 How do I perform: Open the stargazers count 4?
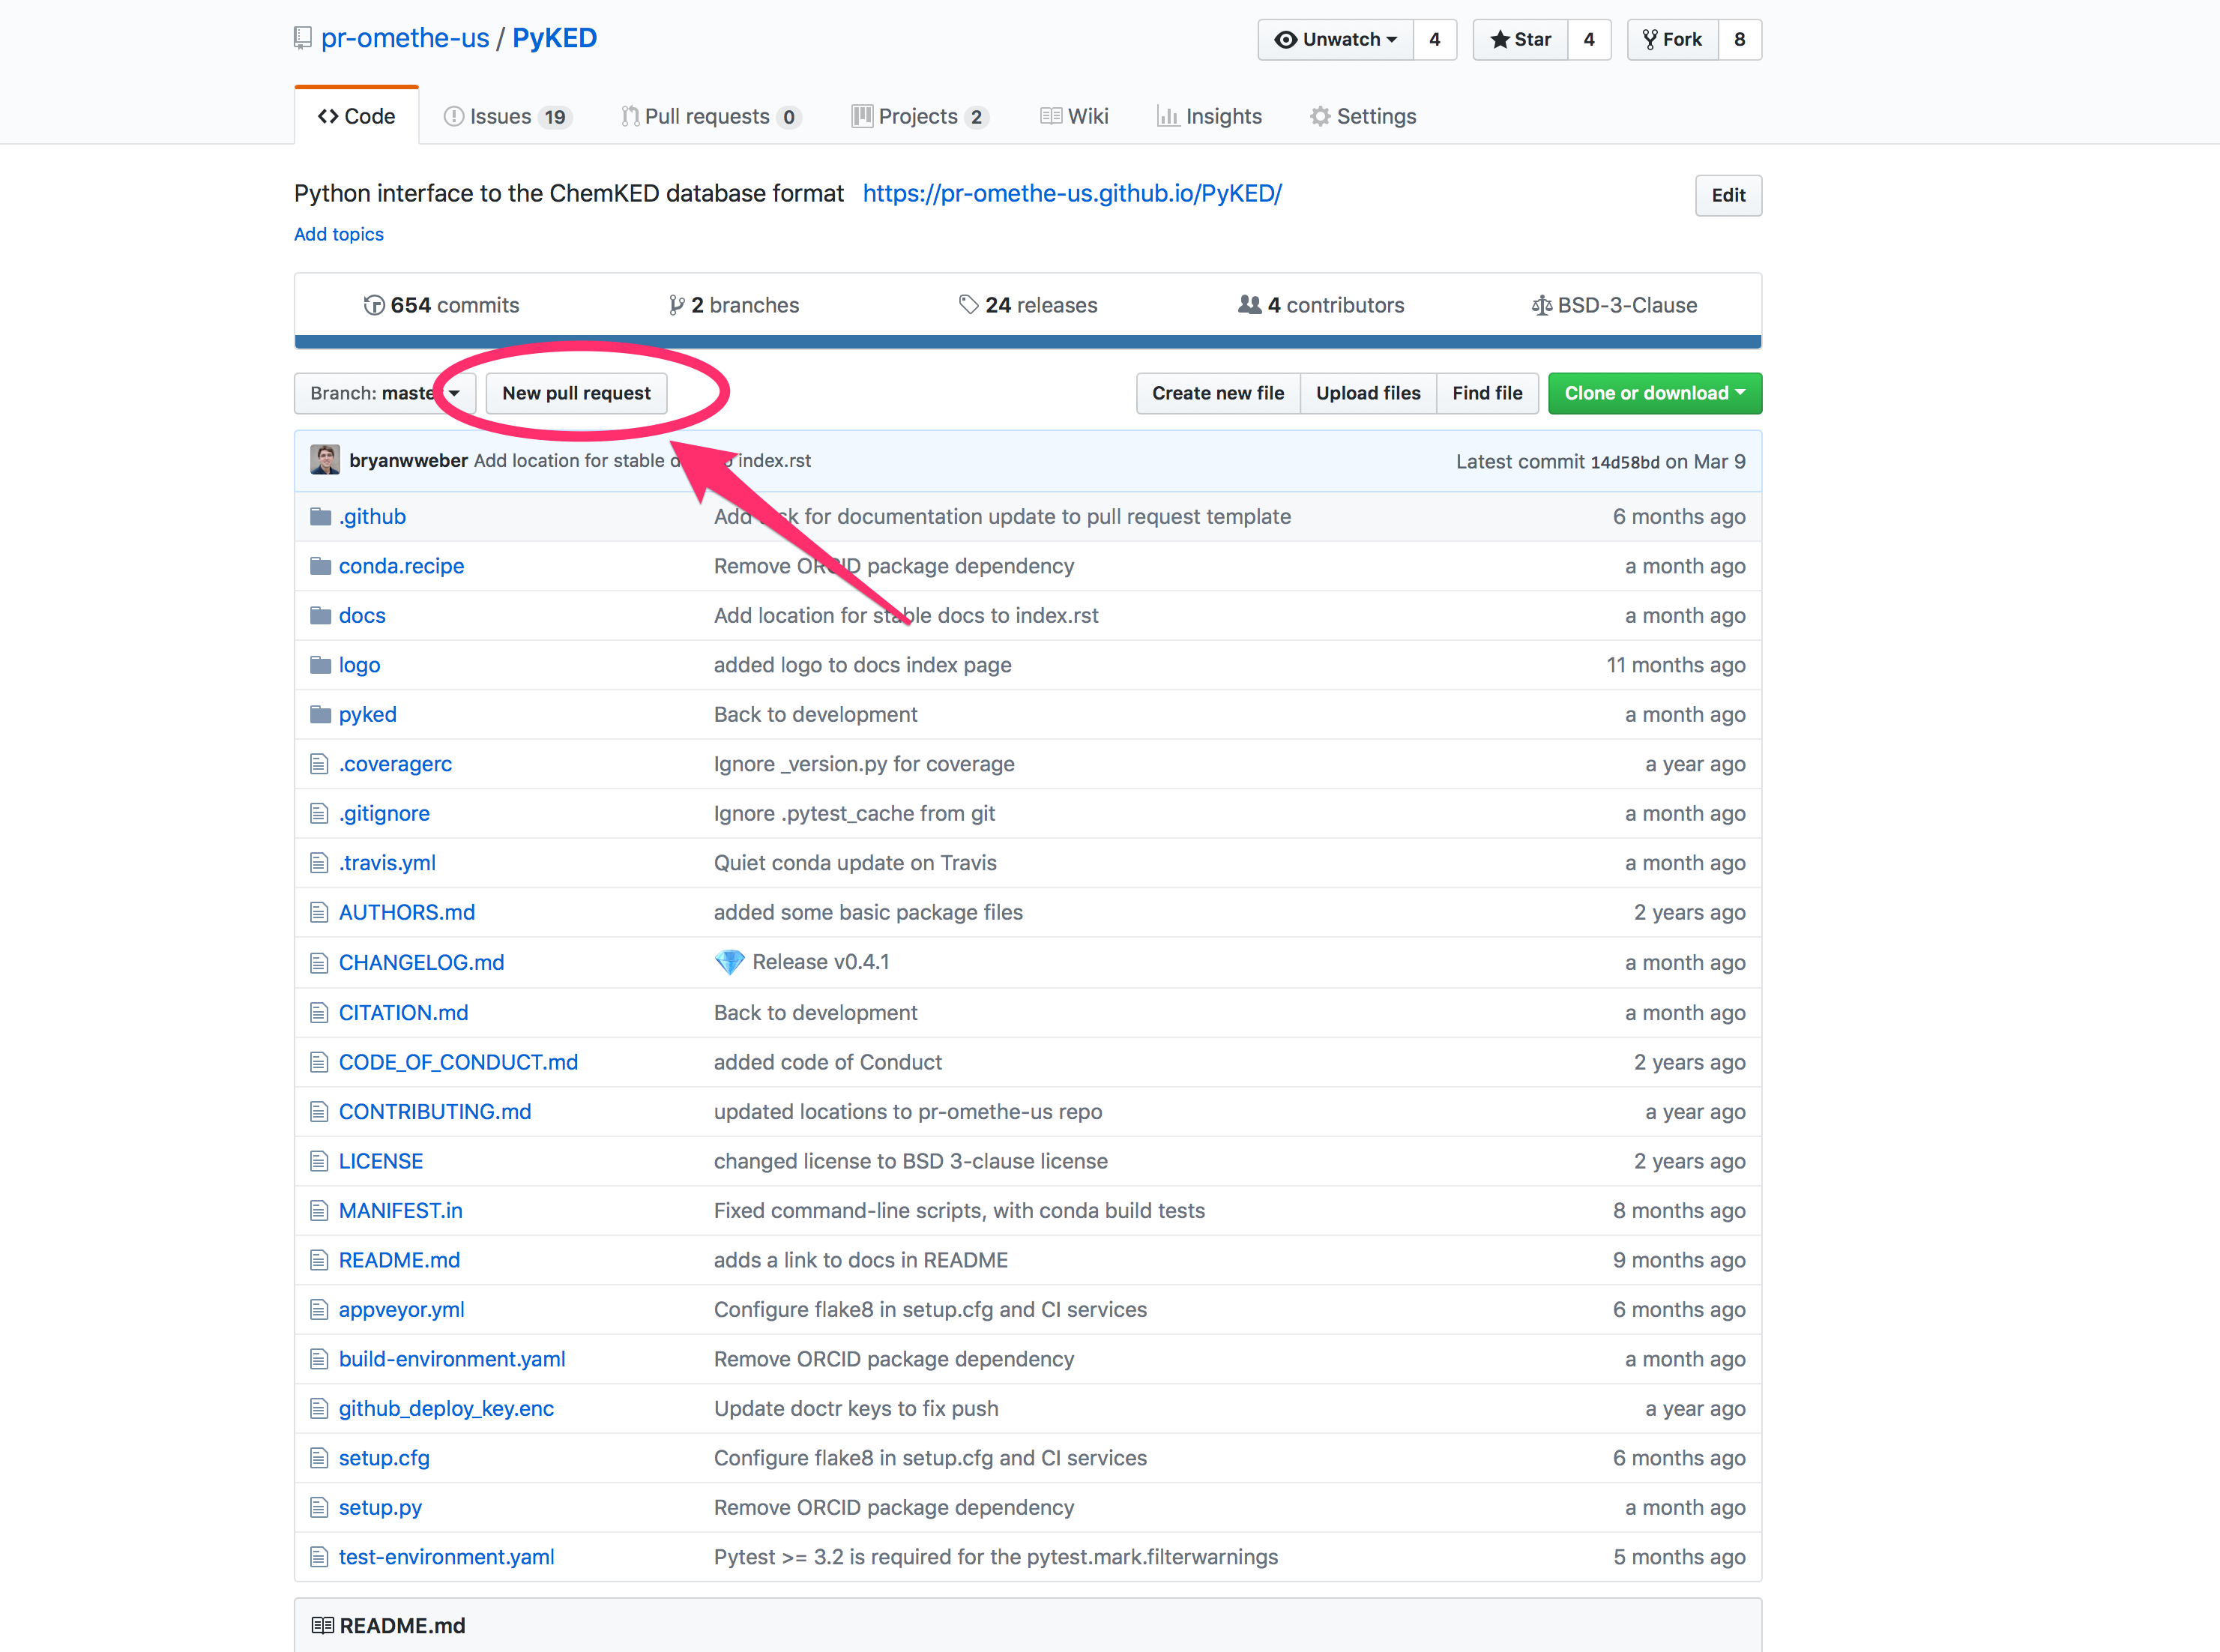click(1589, 39)
